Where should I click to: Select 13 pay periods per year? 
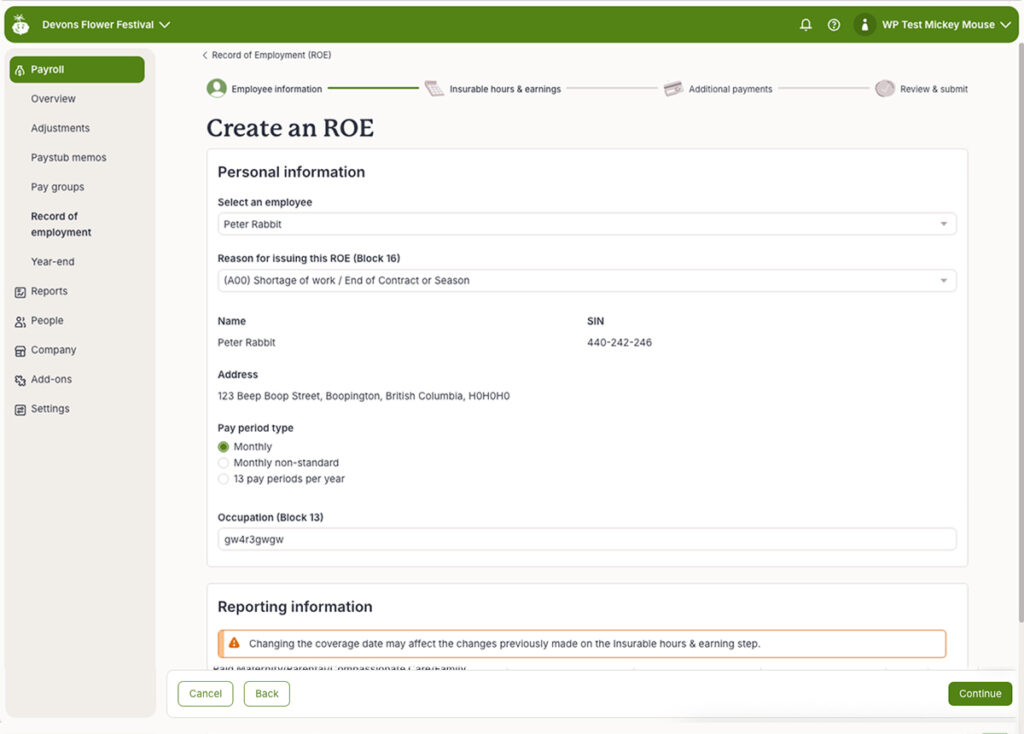tap(223, 478)
